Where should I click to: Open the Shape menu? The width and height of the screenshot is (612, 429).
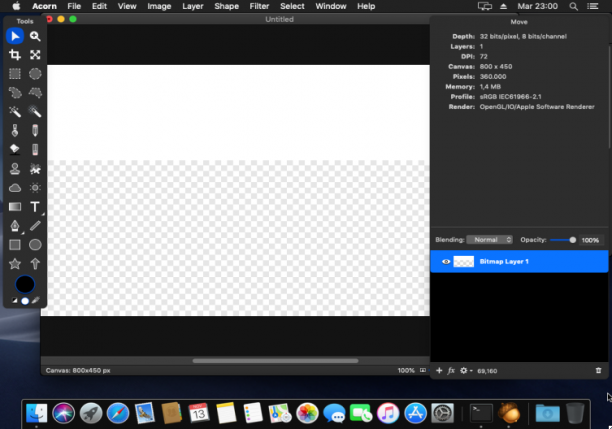click(x=226, y=6)
